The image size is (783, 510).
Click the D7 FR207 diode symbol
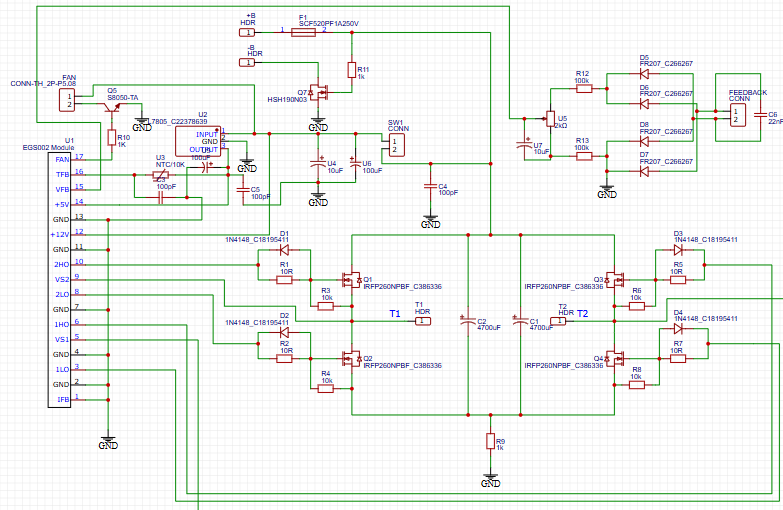(x=644, y=171)
